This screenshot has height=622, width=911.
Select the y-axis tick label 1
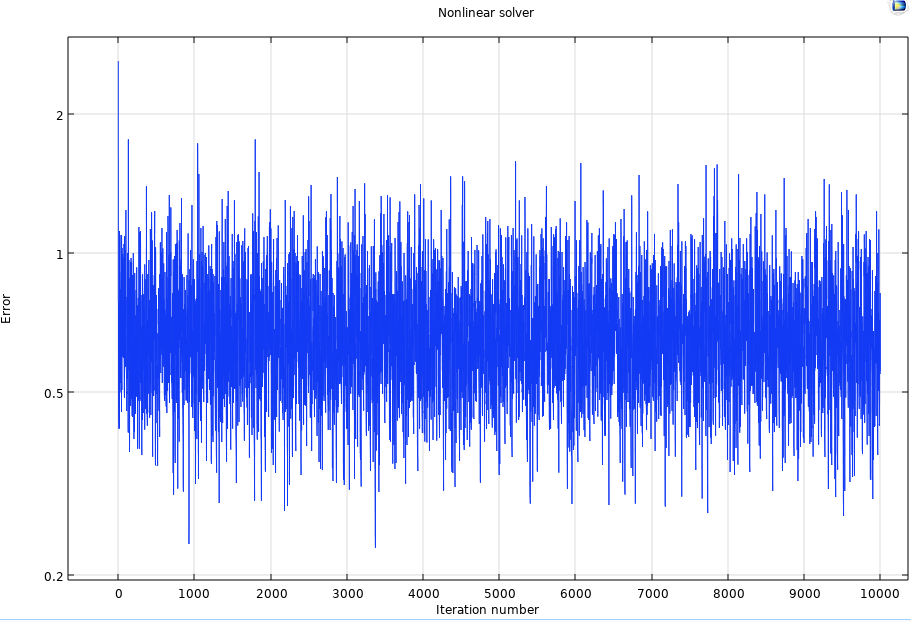point(59,254)
